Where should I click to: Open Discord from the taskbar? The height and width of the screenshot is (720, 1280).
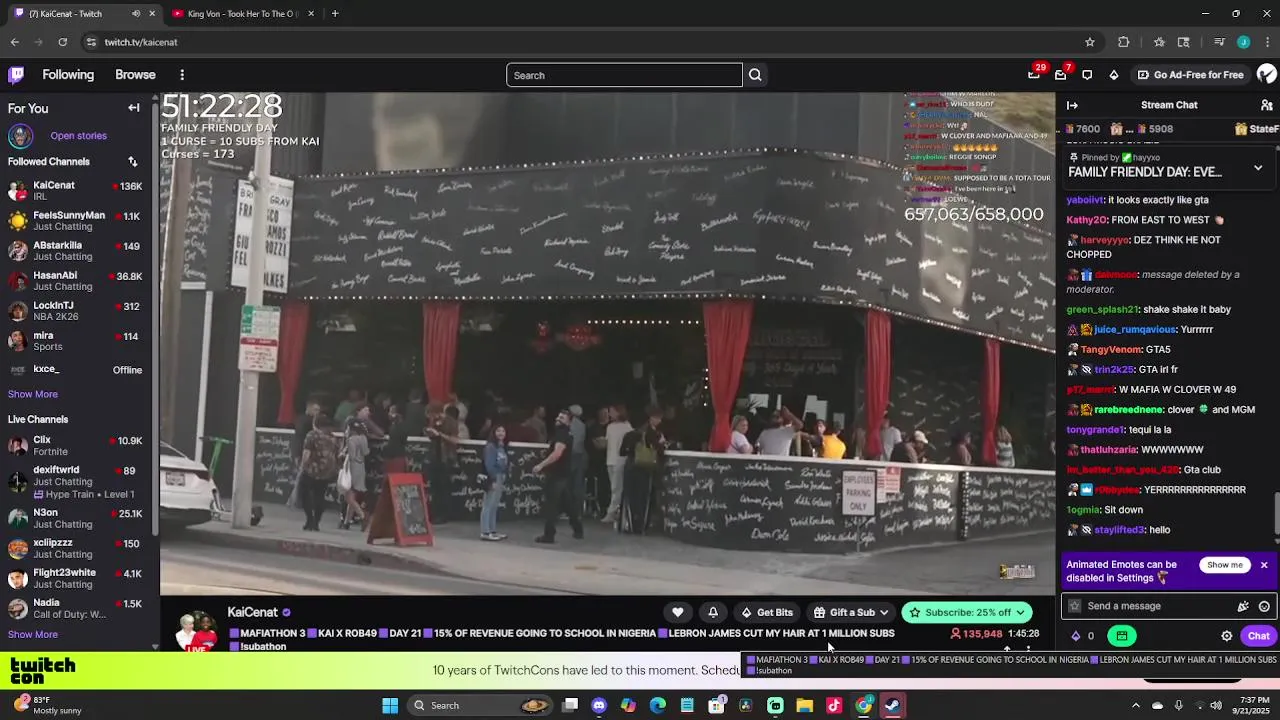coord(599,706)
